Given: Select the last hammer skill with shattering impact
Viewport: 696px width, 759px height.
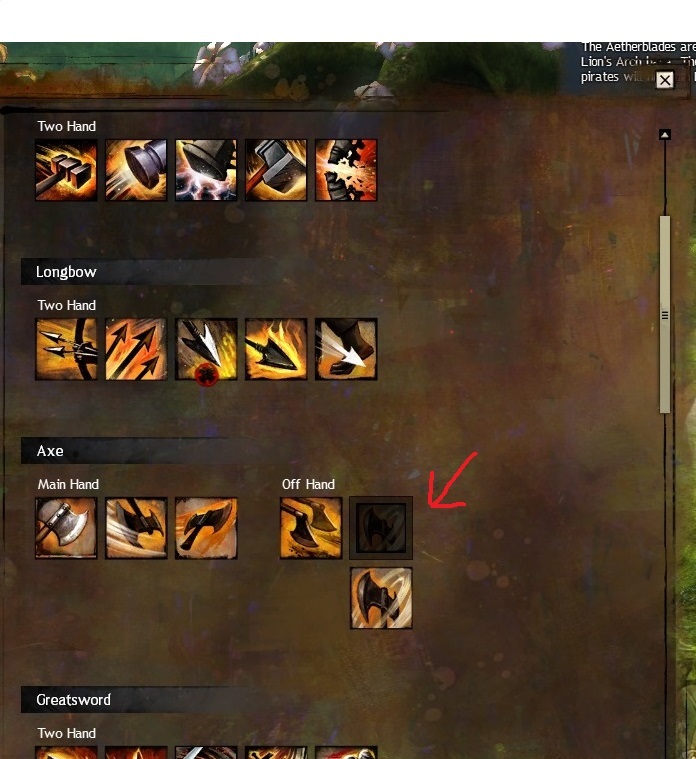Looking at the screenshot, I should [346, 170].
